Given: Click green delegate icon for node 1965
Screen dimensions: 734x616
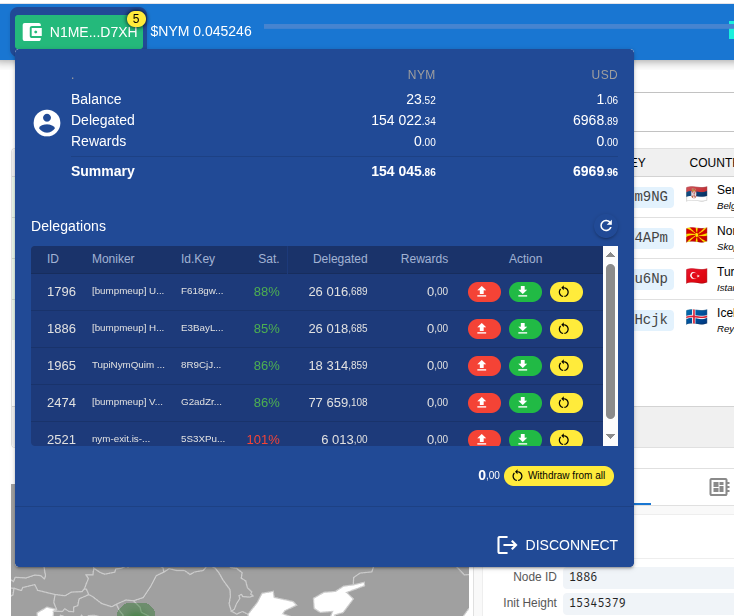Looking at the screenshot, I should [525, 366].
